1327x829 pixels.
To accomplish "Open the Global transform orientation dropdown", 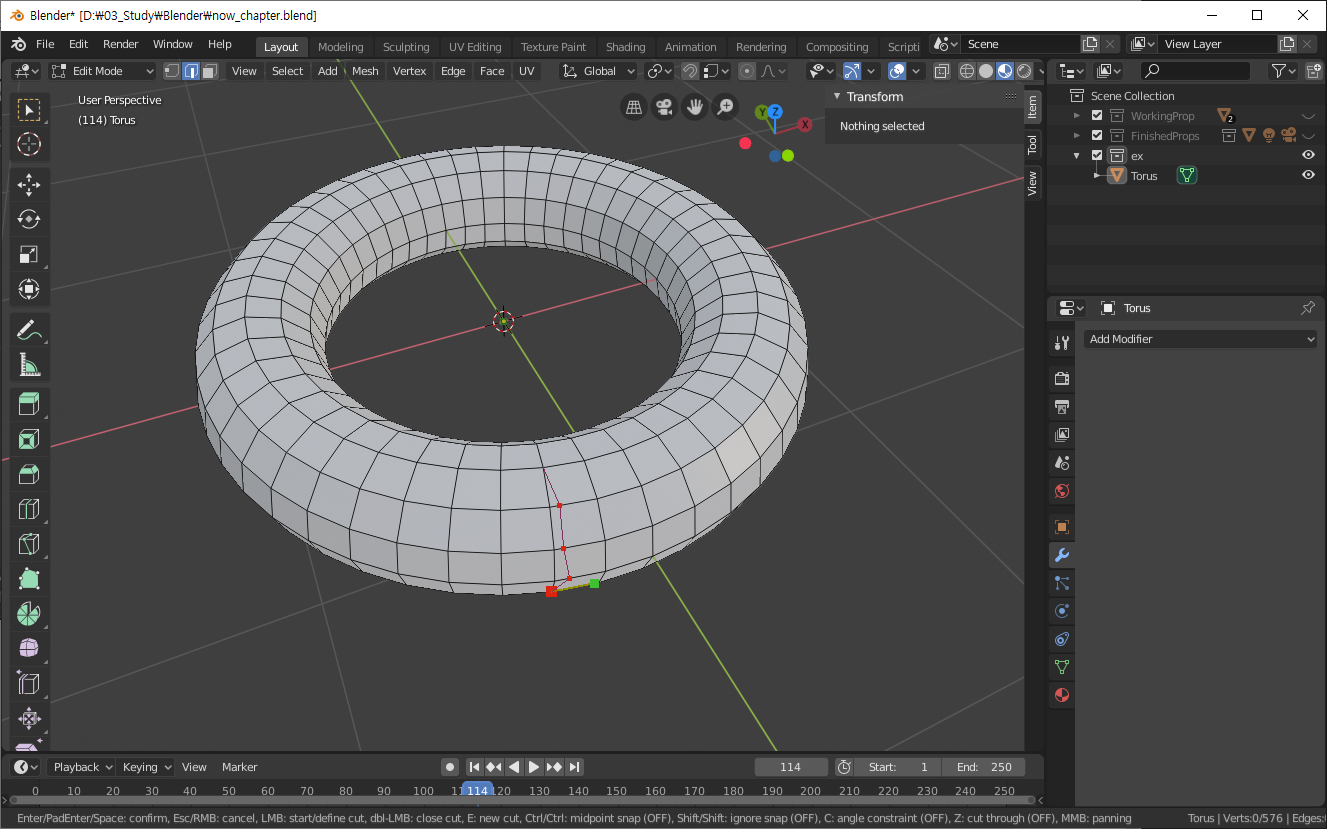I will pyautogui.click(x=599, y=71).
